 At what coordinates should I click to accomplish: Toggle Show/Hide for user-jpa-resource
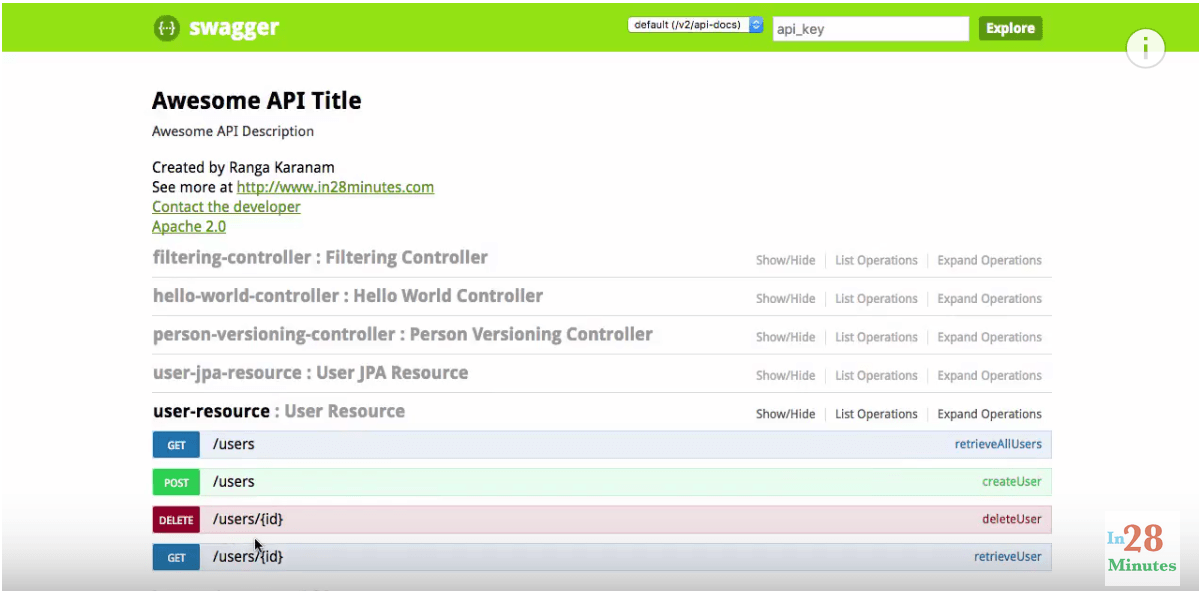pos(785,375)
